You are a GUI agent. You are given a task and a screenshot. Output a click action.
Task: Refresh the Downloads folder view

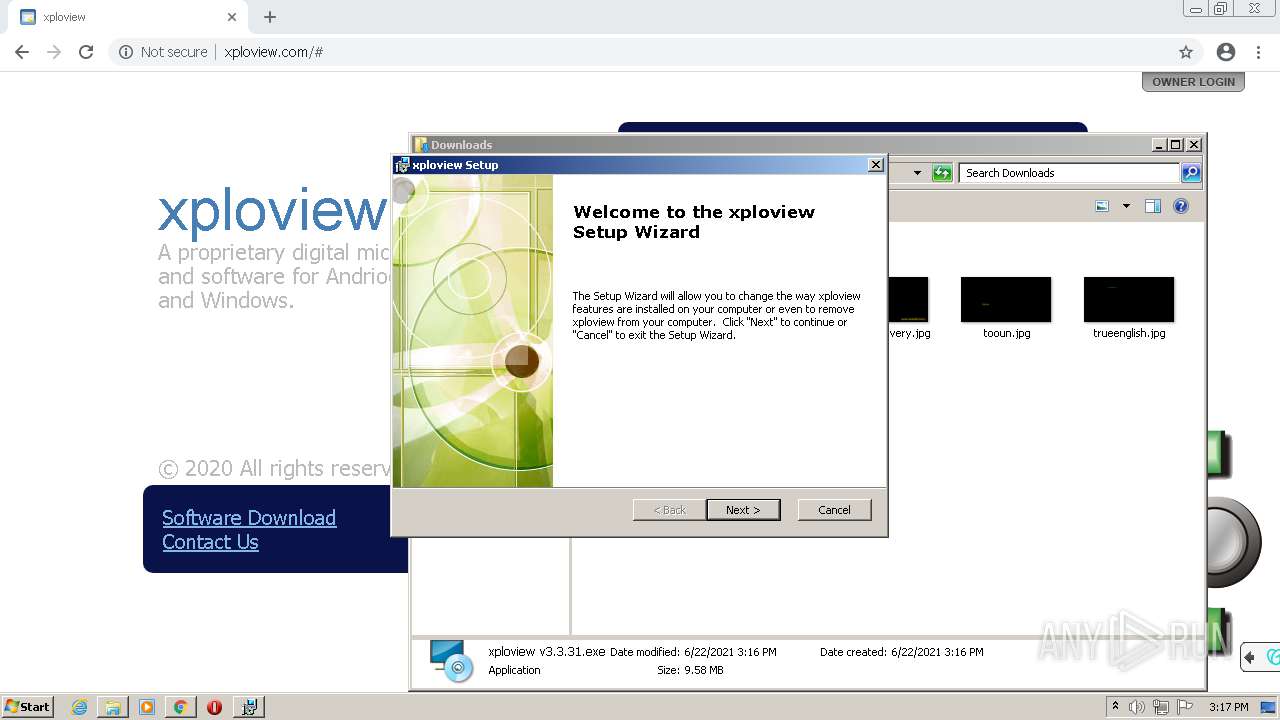942,173
